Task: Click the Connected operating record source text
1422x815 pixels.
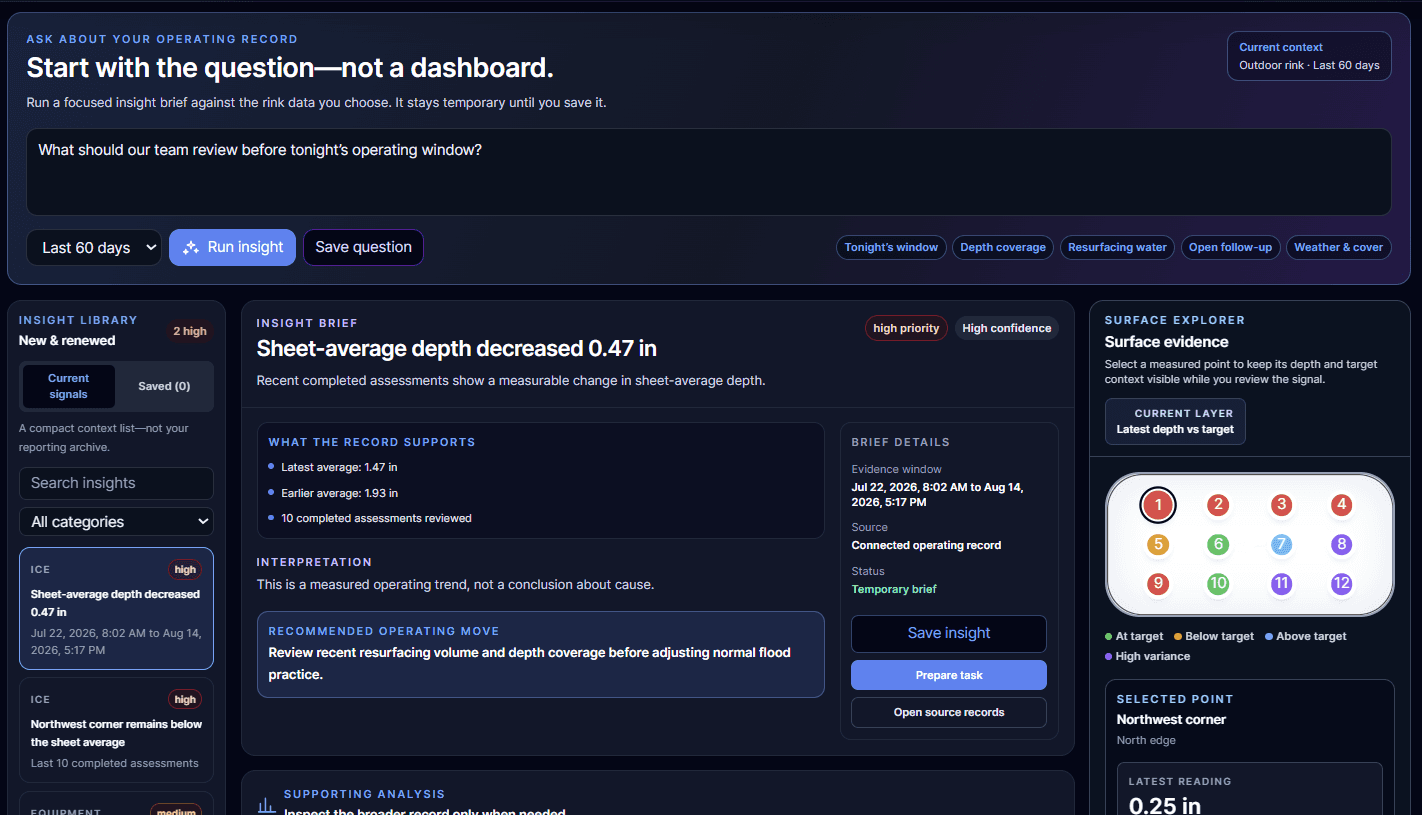Action: (x=926, y=545)
